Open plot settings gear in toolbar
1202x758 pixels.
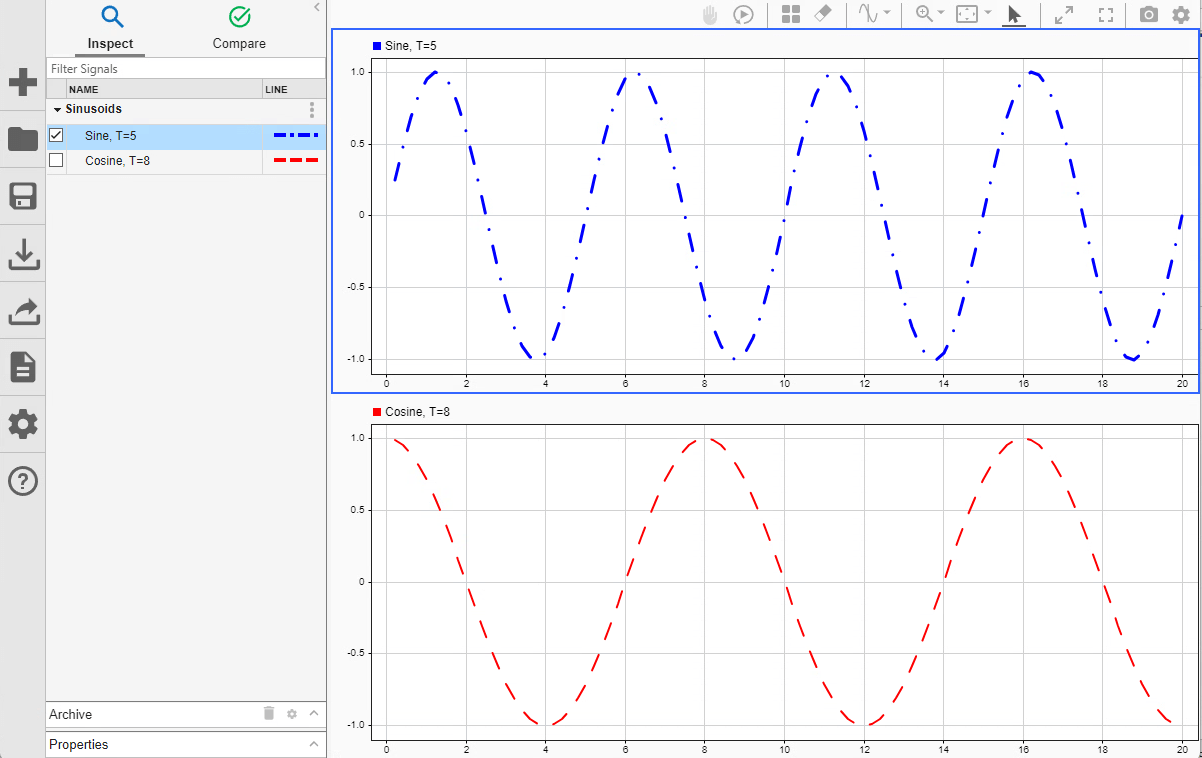click(x=1181, y=14)
